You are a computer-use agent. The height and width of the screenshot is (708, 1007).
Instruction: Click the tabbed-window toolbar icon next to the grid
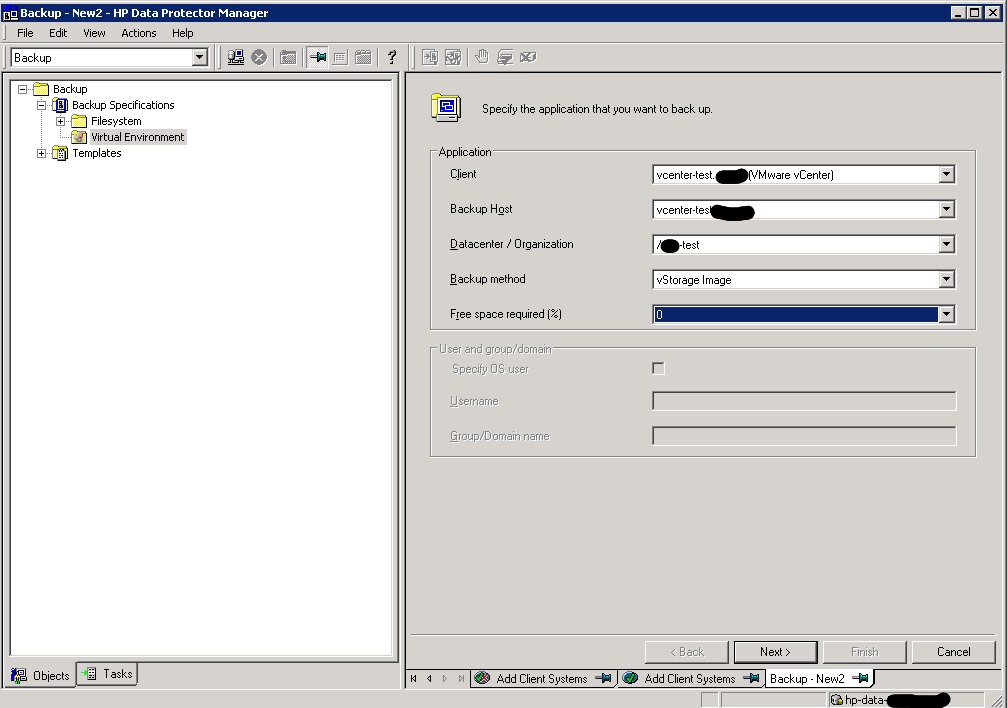(x=363, y=58)
